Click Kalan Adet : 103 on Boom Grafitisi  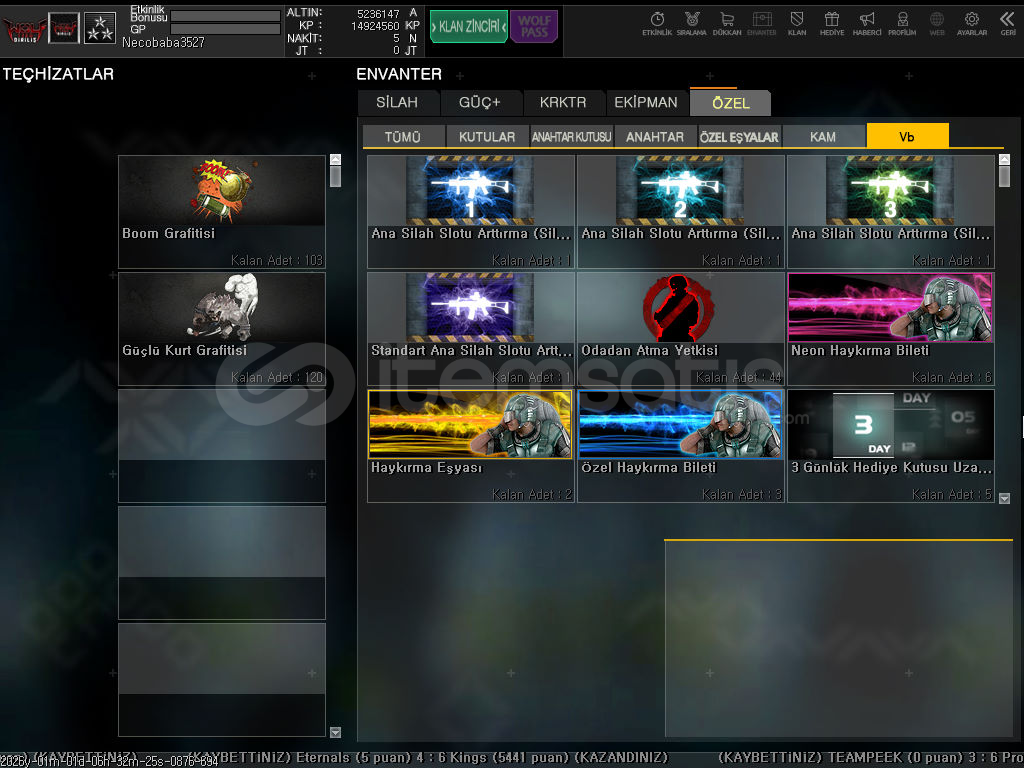[x=277, y=261]
